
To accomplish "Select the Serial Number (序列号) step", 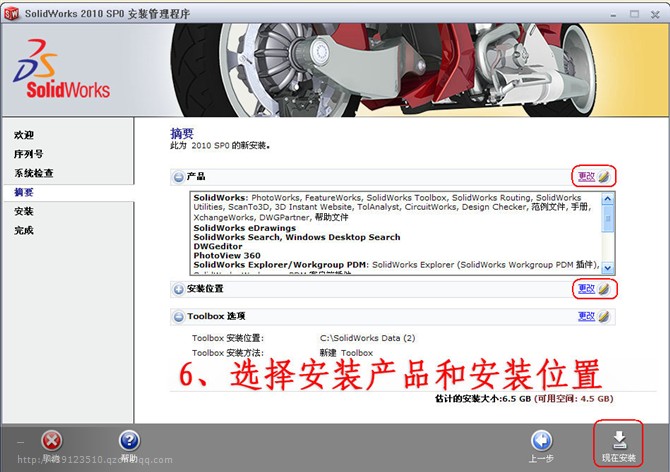I will pos(28,154).
